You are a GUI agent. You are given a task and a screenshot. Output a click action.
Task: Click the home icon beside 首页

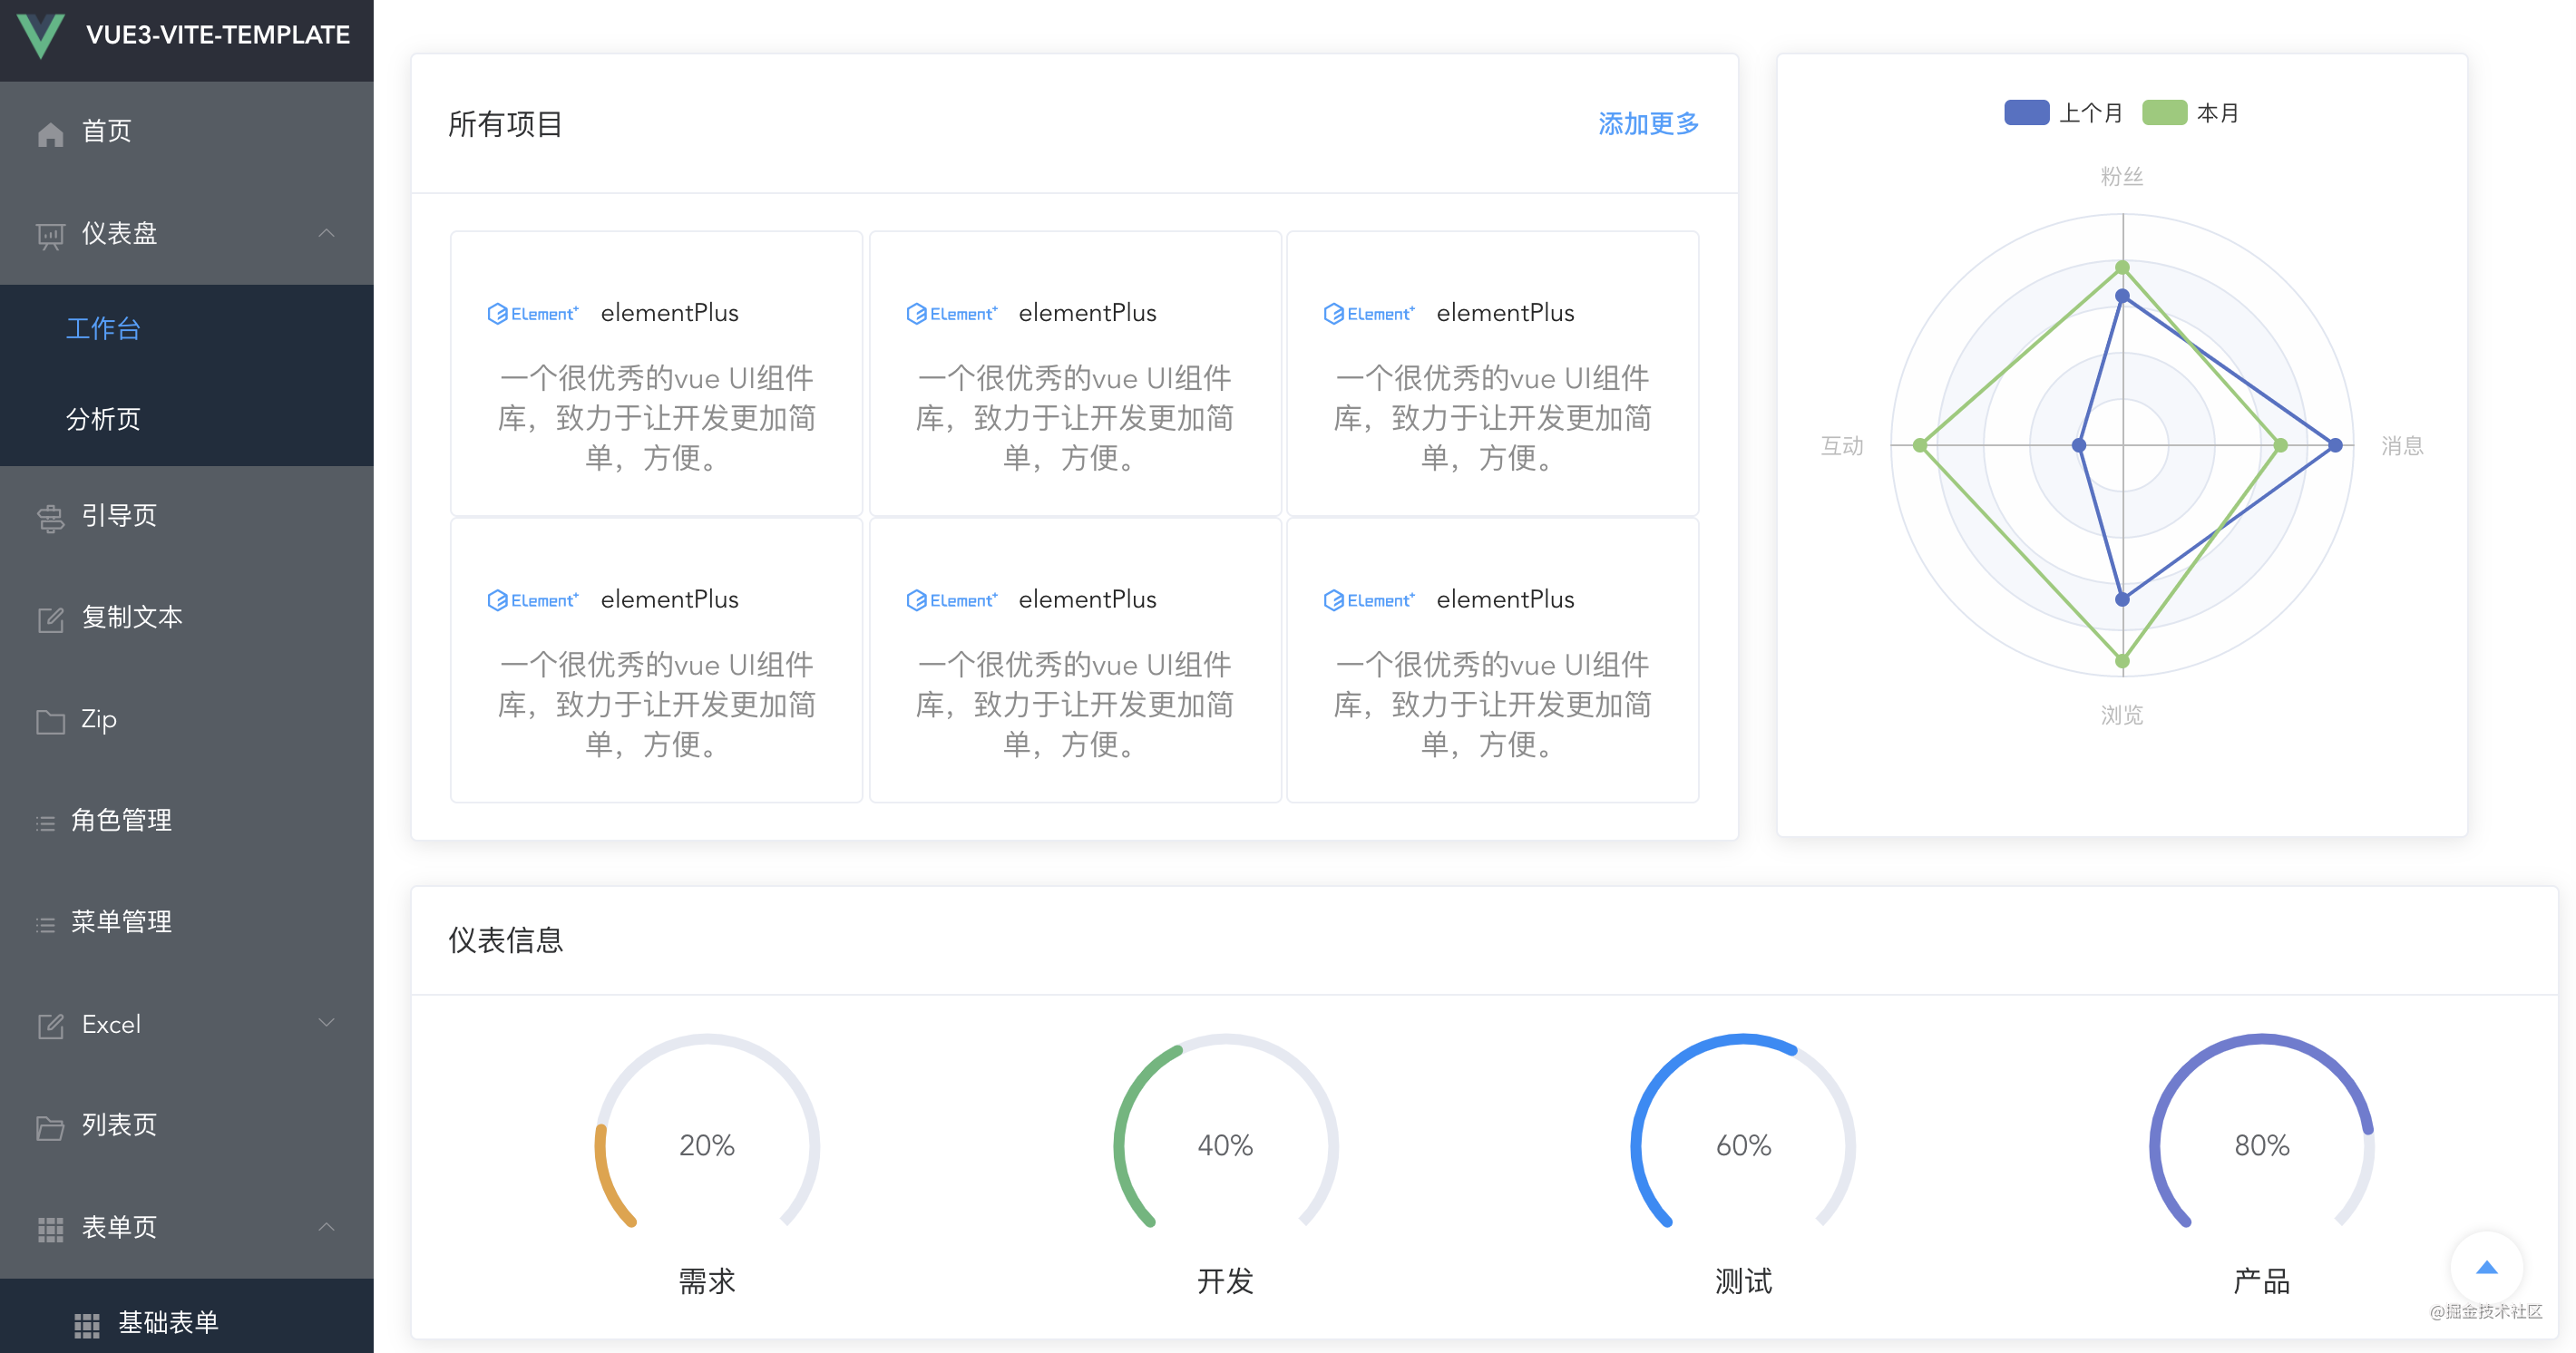(50, 133)
